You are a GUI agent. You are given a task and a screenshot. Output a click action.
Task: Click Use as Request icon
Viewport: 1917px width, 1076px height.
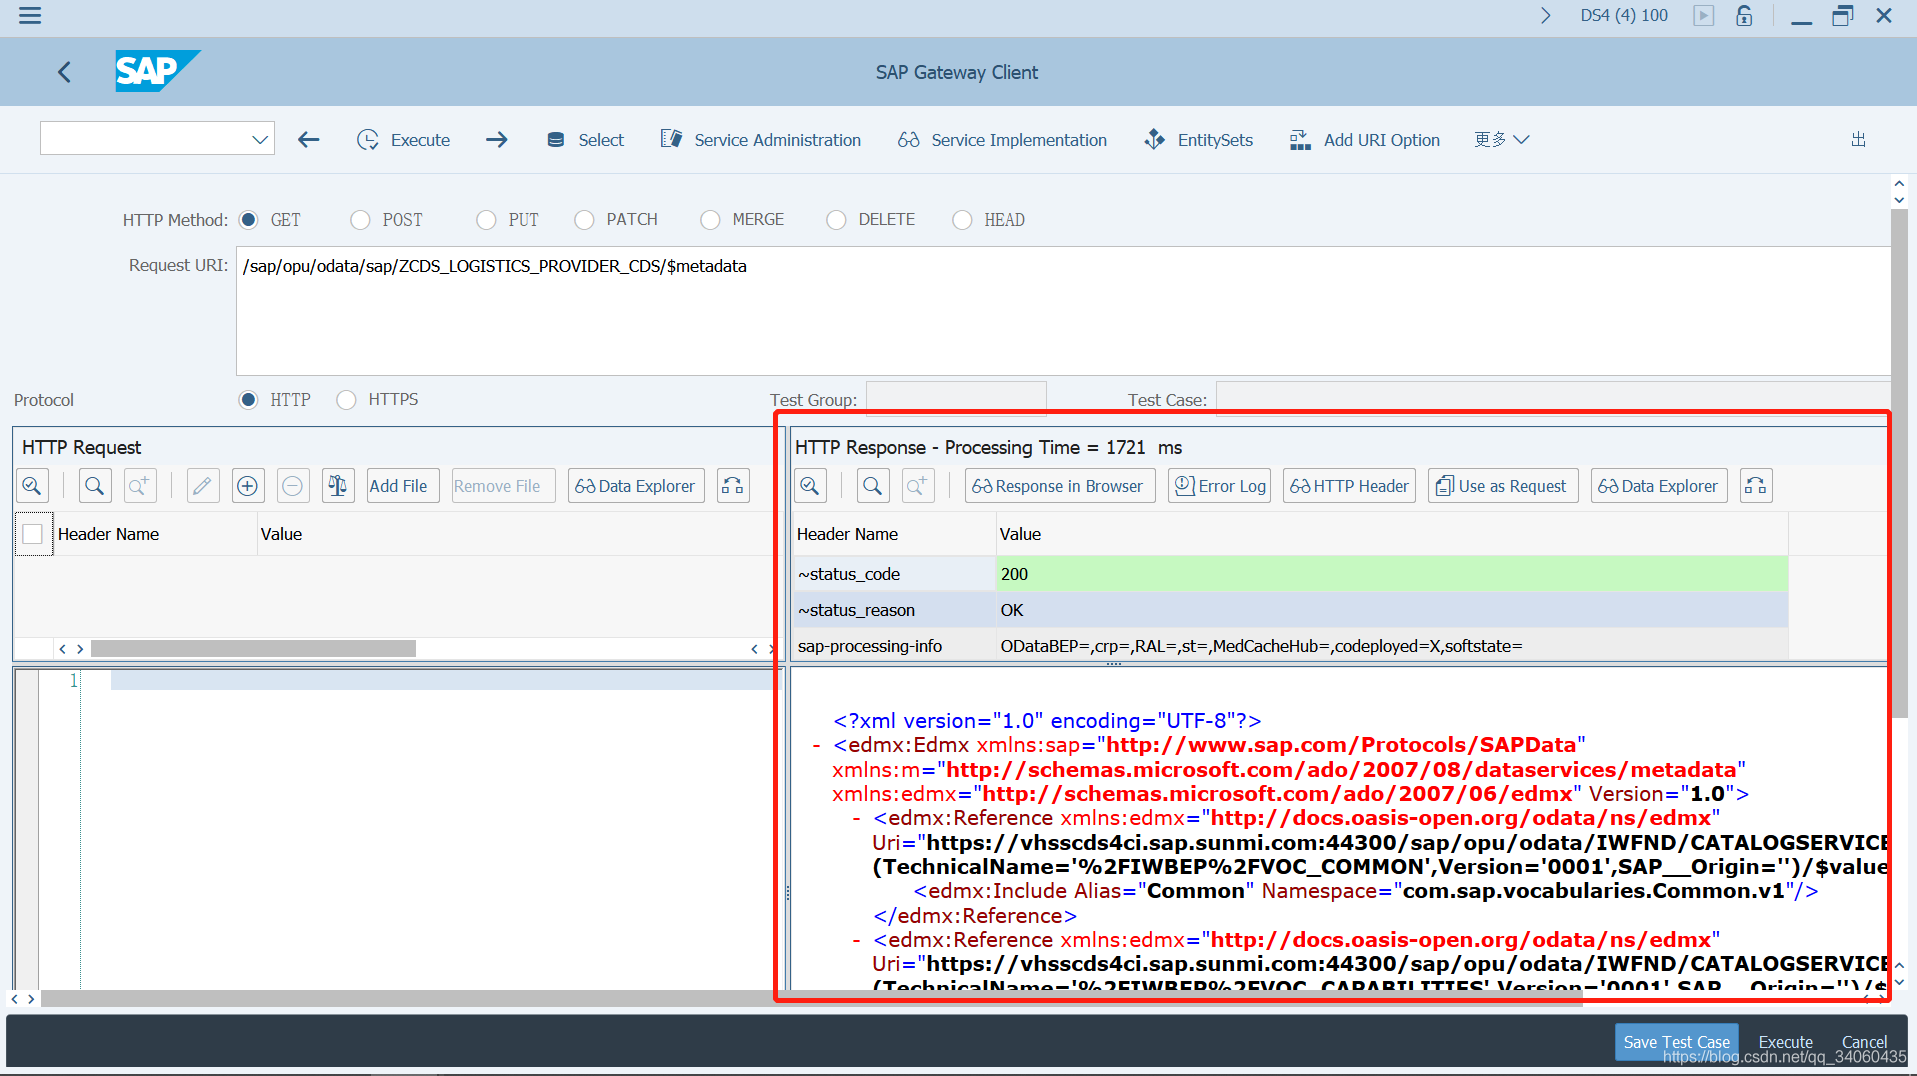pyautogui.click(x=1502, y=485)
